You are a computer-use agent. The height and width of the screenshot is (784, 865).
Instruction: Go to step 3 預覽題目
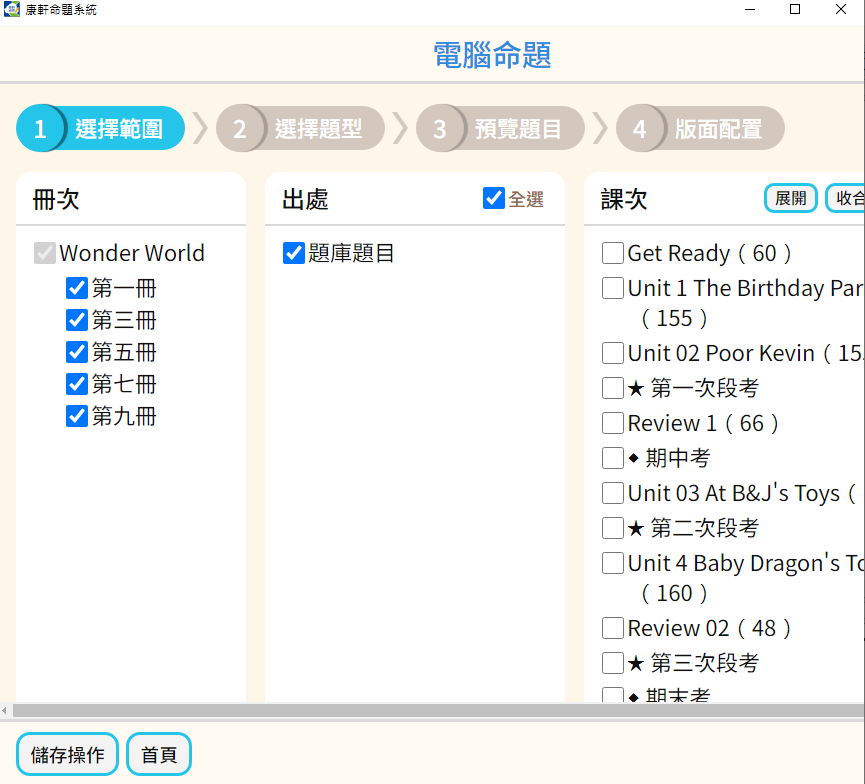pyautogui.click(x=500, y=129)
